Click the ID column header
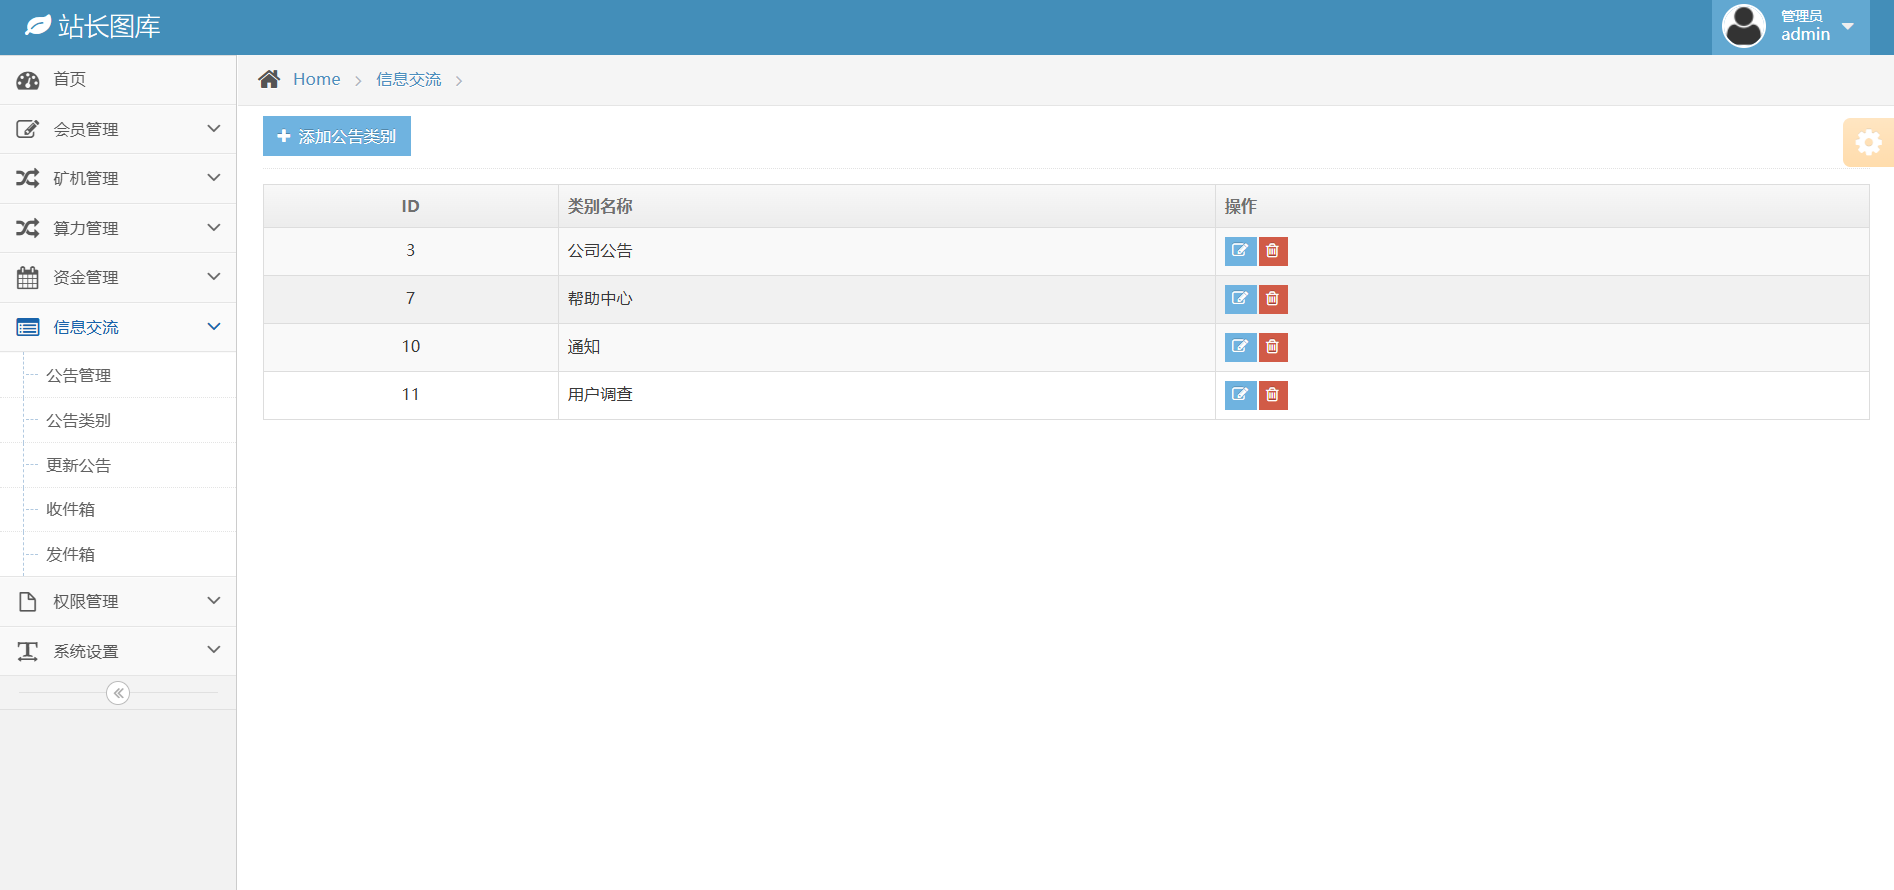The width and height of the screenshot is (1894, 890). 410,207
